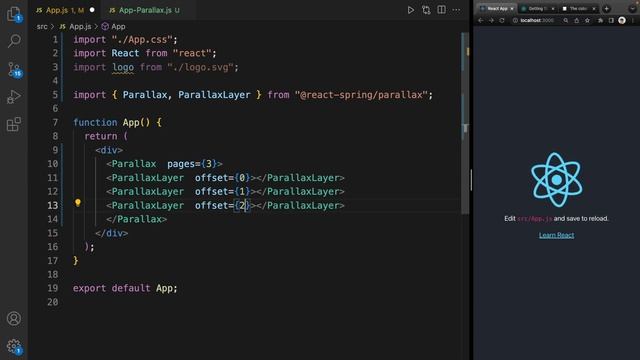Image resolution: width=640 pixels, height=360 pixels.
Task: Open the Accounts menu icon
Action: (x=14, y=318)
